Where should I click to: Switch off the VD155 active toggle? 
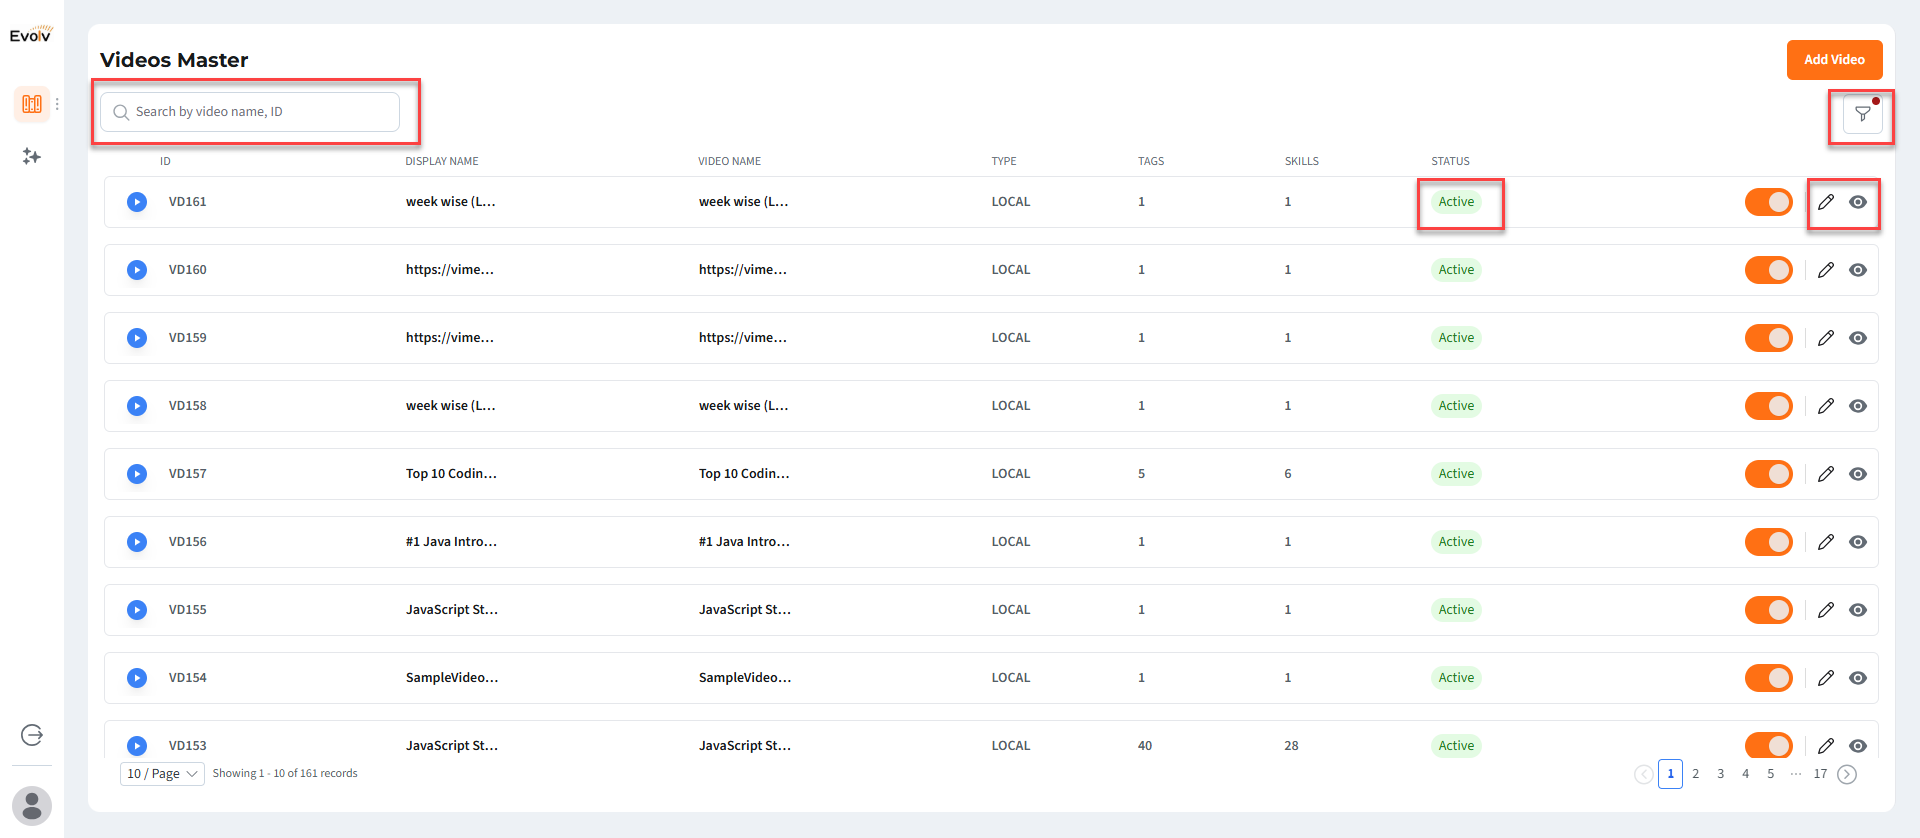click(1768, 610)
